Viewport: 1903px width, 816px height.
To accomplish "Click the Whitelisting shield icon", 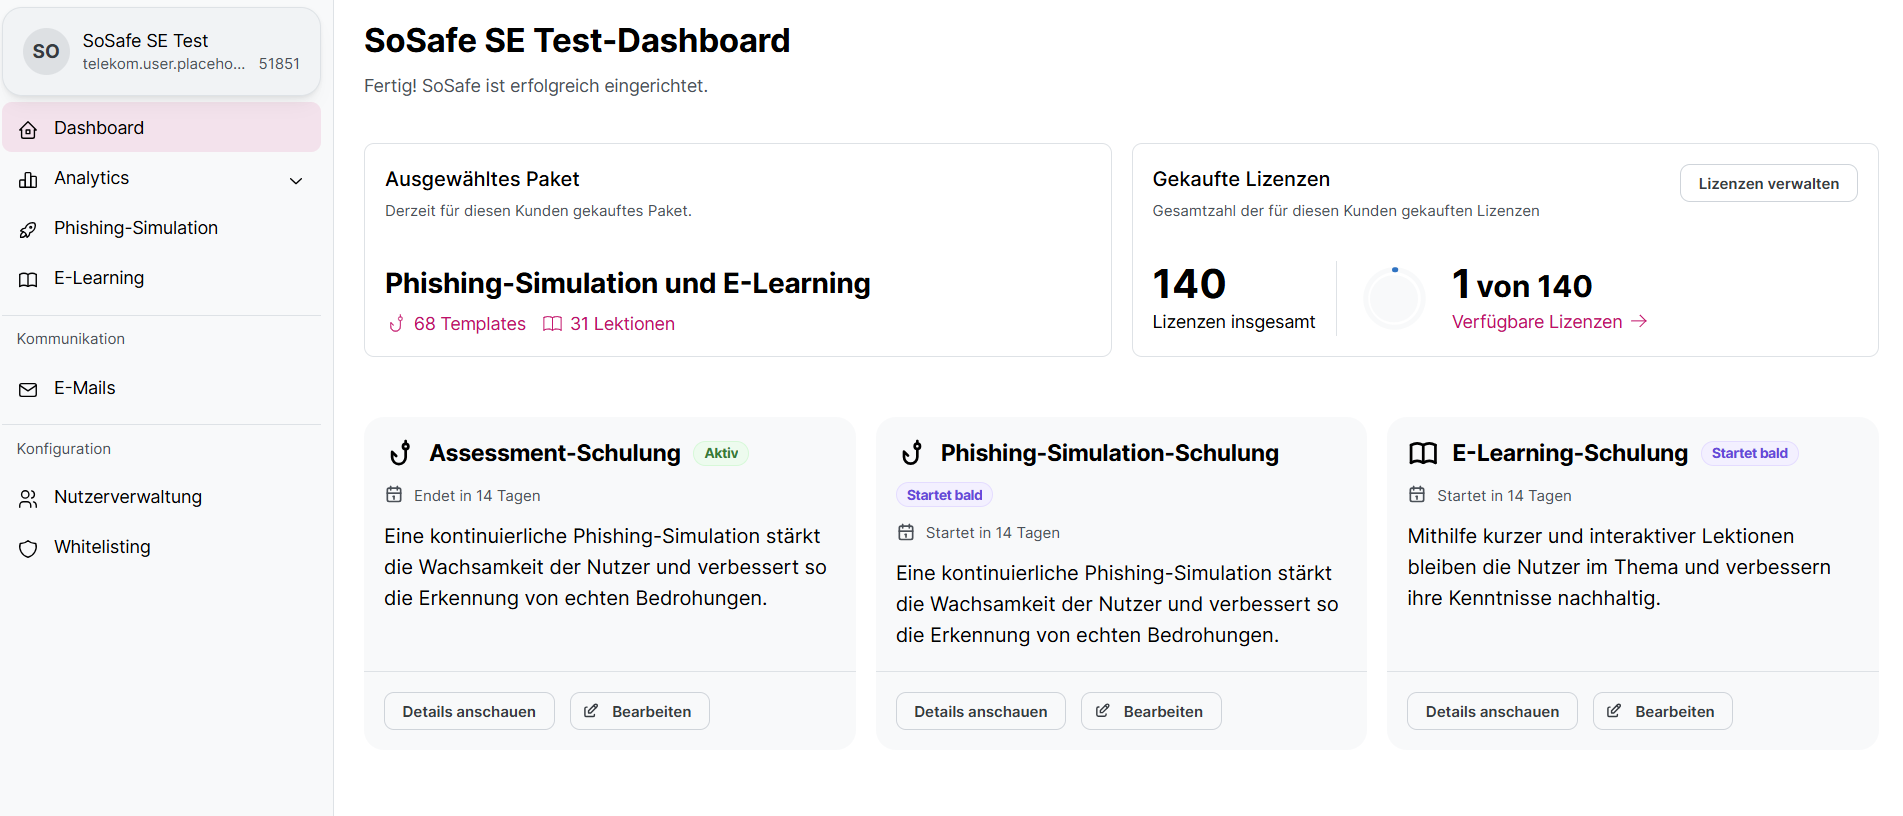I will pos(28,549).
